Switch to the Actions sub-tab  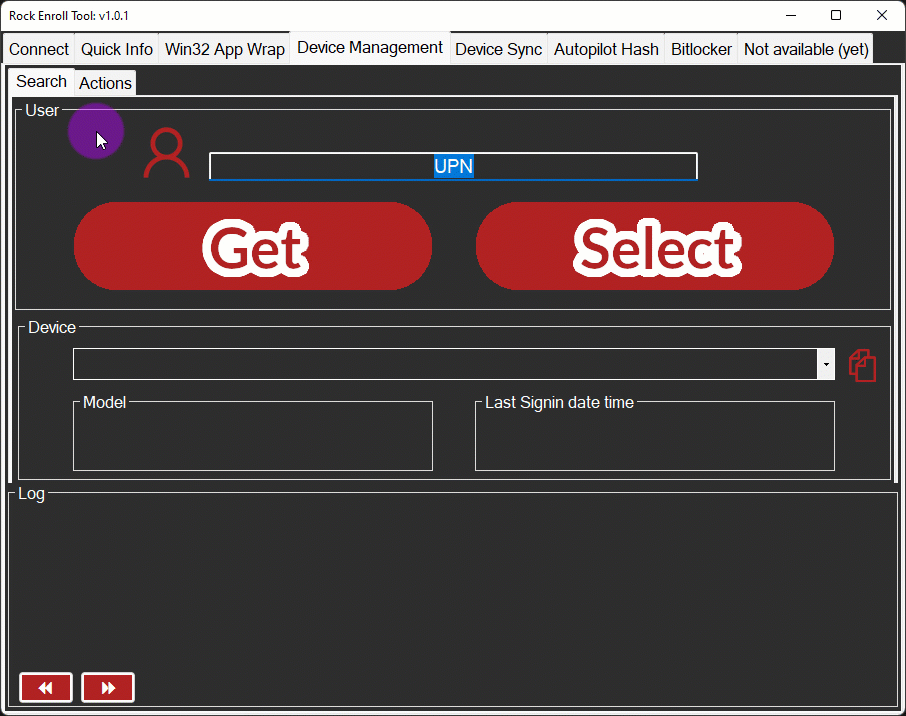point(105,83)
